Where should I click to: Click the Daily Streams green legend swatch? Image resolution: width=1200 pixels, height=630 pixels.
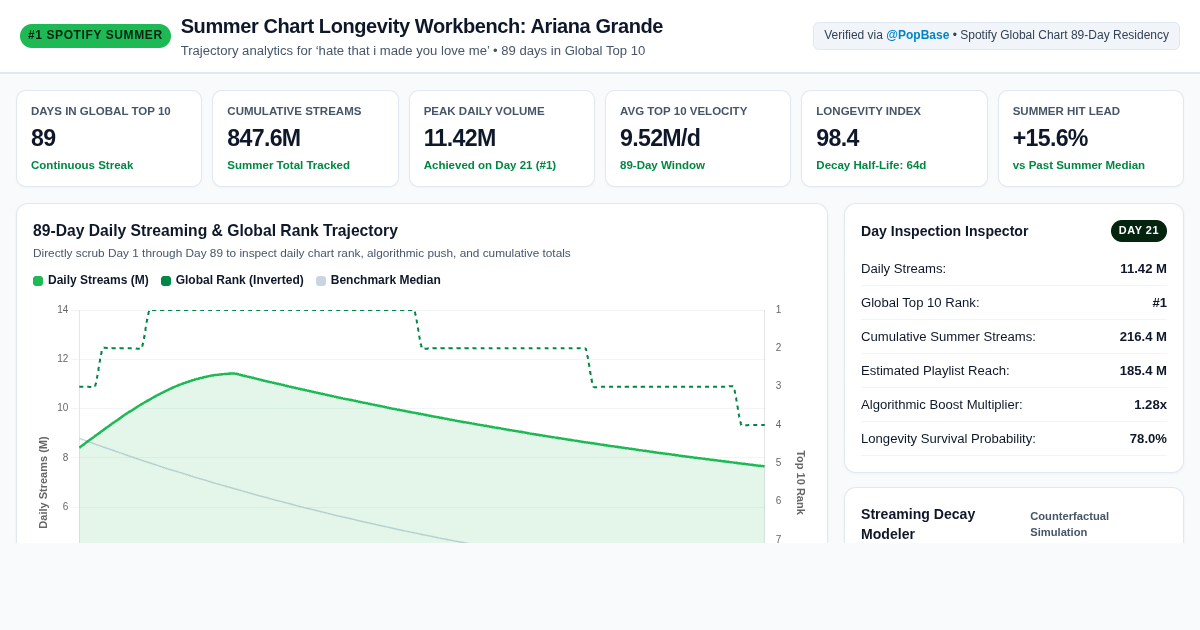[x=38, y=281]
